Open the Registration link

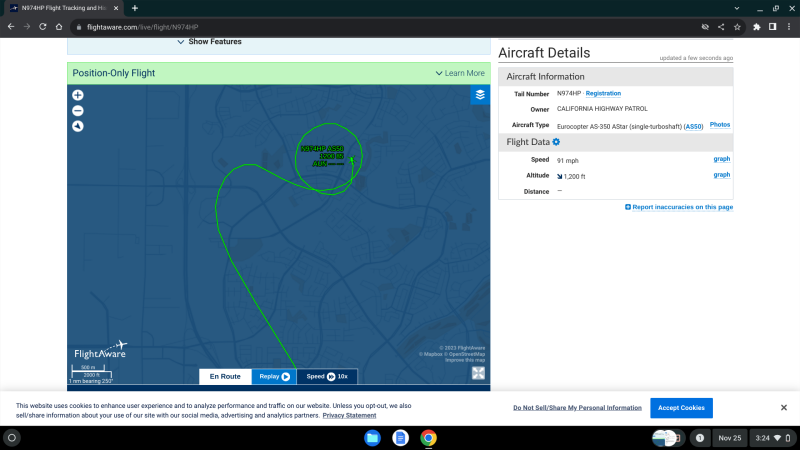click(x=603, y=93)
